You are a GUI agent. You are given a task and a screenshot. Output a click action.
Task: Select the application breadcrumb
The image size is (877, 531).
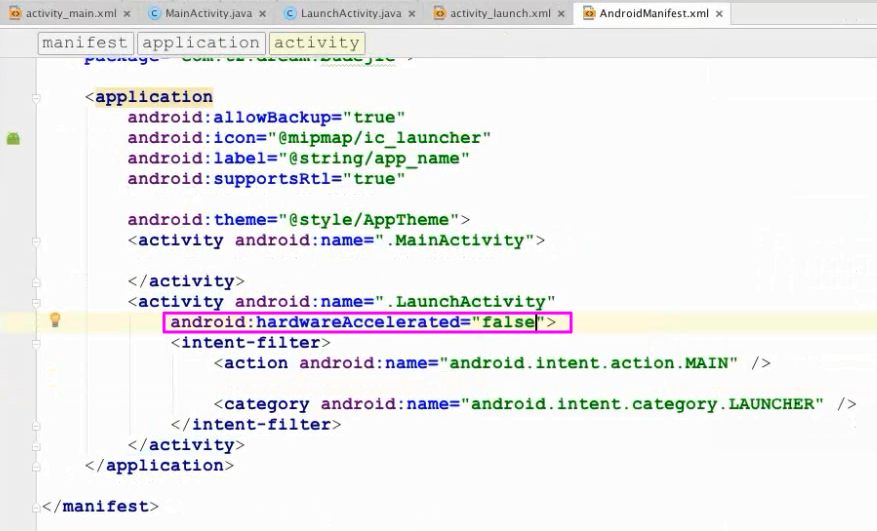coord(200,43)
